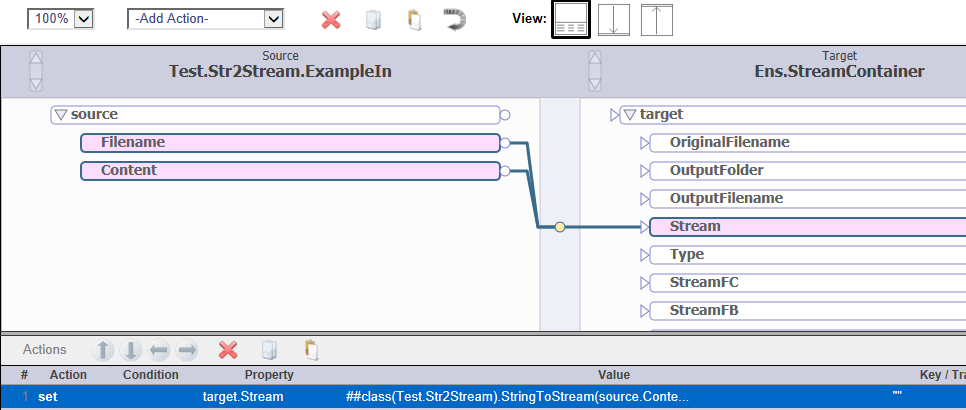Click the top toolbar paste clipboard icon
This screenshot has width=966, height=410.
tap(415, 20)
